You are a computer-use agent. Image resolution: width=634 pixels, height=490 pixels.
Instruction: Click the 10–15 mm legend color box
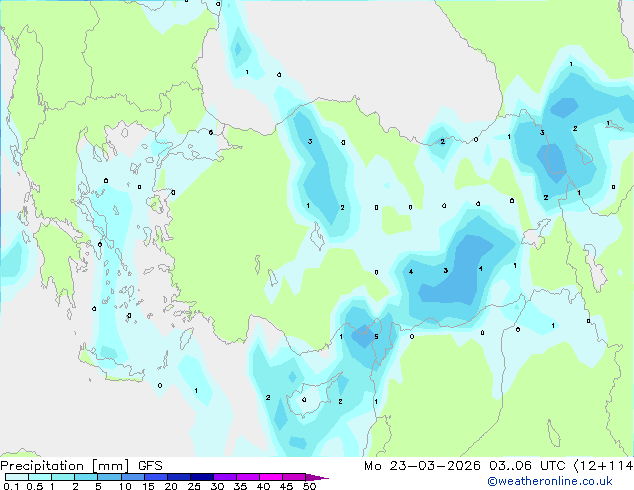132,477
